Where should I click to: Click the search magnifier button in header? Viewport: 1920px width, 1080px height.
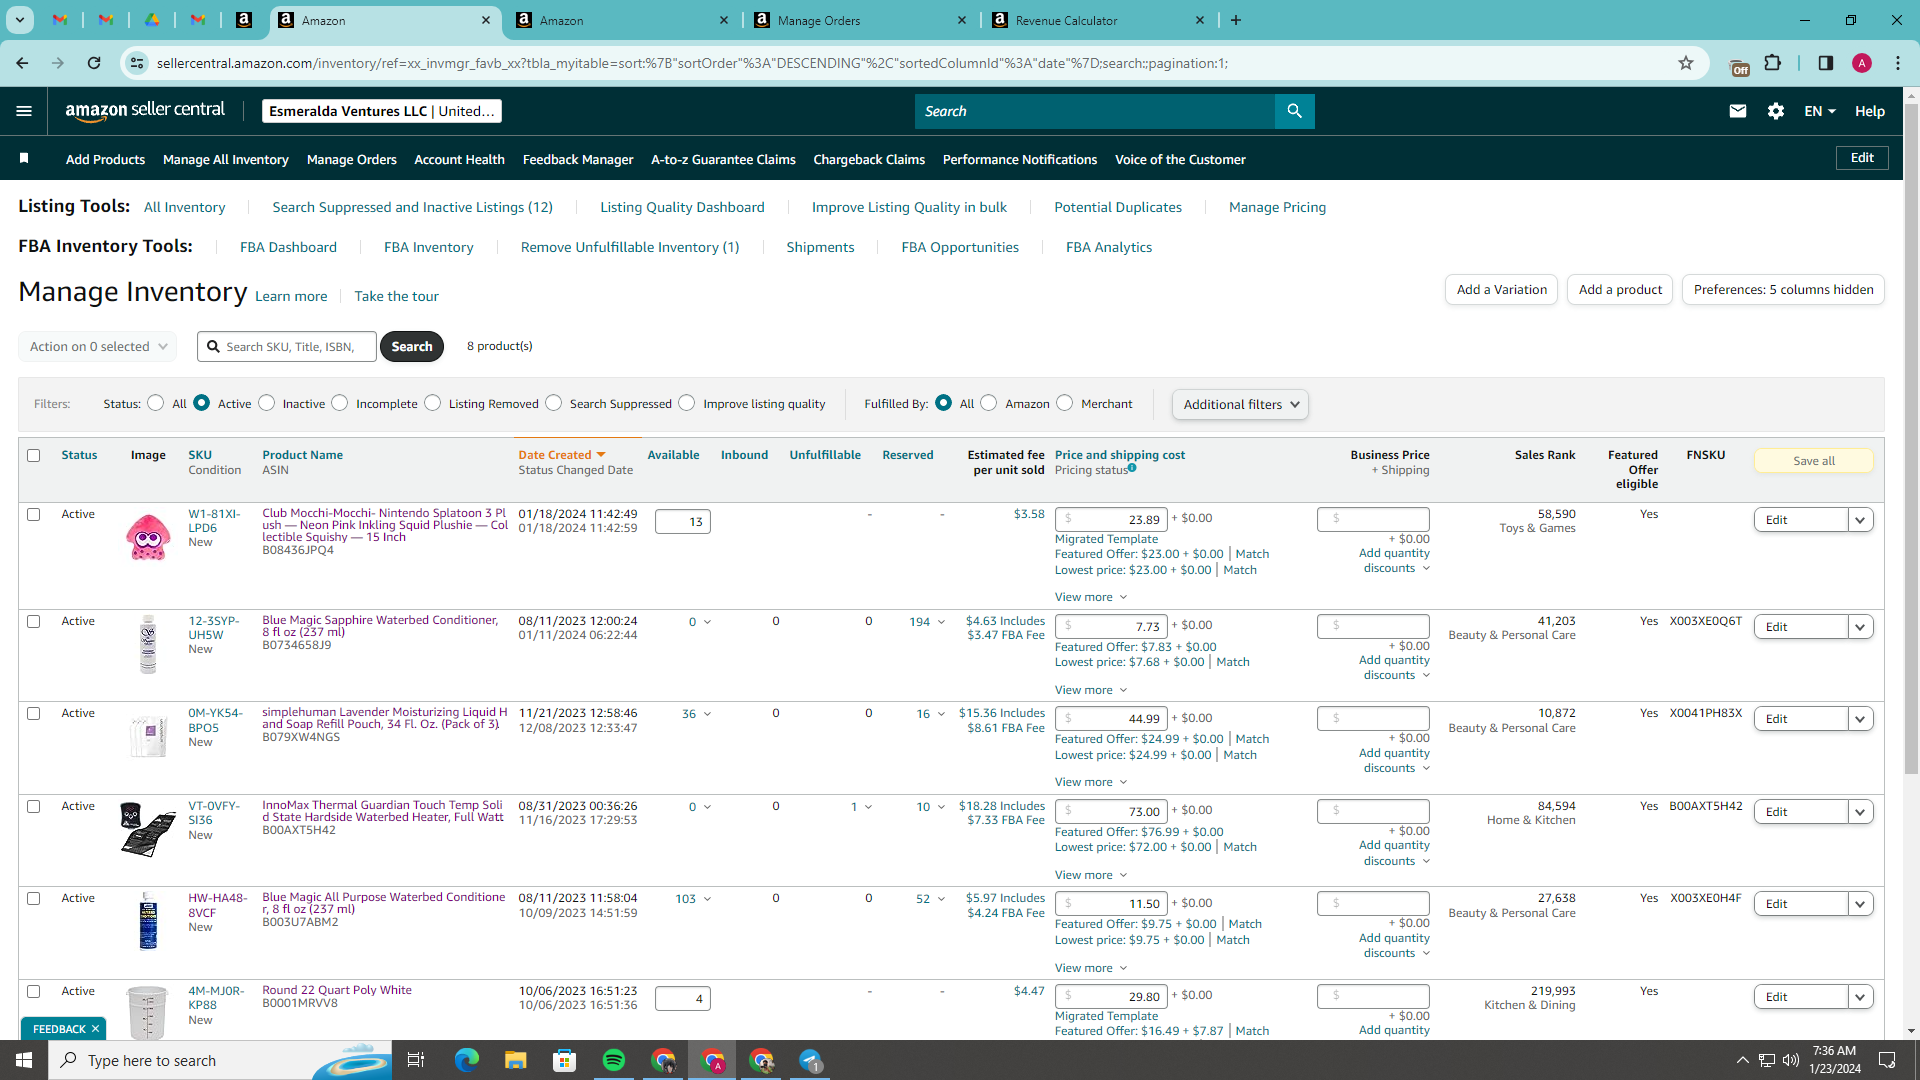click(1294, 111)
